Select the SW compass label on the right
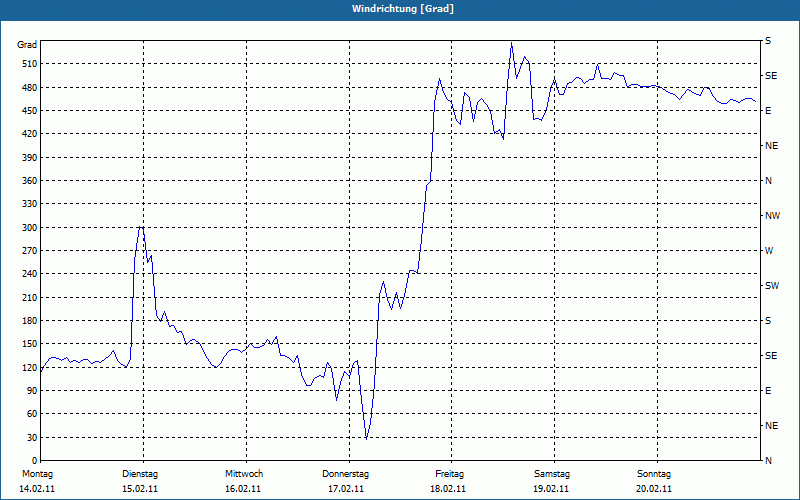Viewport: 800px width, 500px height. (x=771, y=286)
